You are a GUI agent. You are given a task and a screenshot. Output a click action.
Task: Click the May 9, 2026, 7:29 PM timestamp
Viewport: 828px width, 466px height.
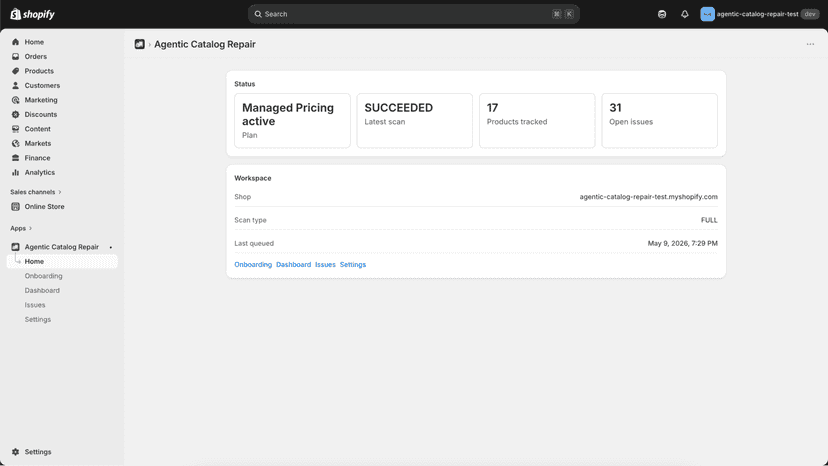(683, 244)
